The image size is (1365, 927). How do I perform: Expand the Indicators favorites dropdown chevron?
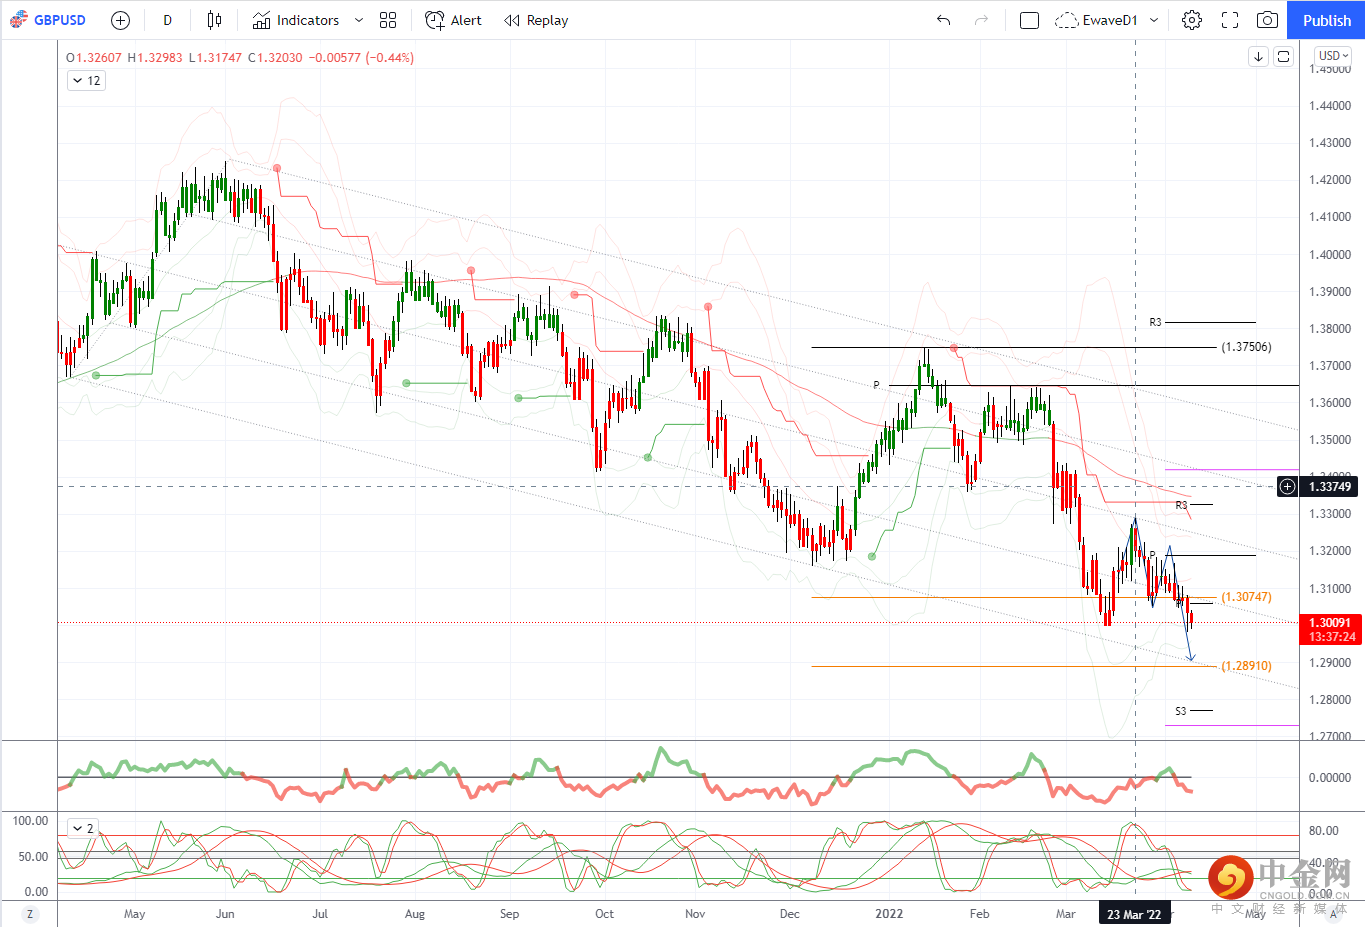point(359,20)
